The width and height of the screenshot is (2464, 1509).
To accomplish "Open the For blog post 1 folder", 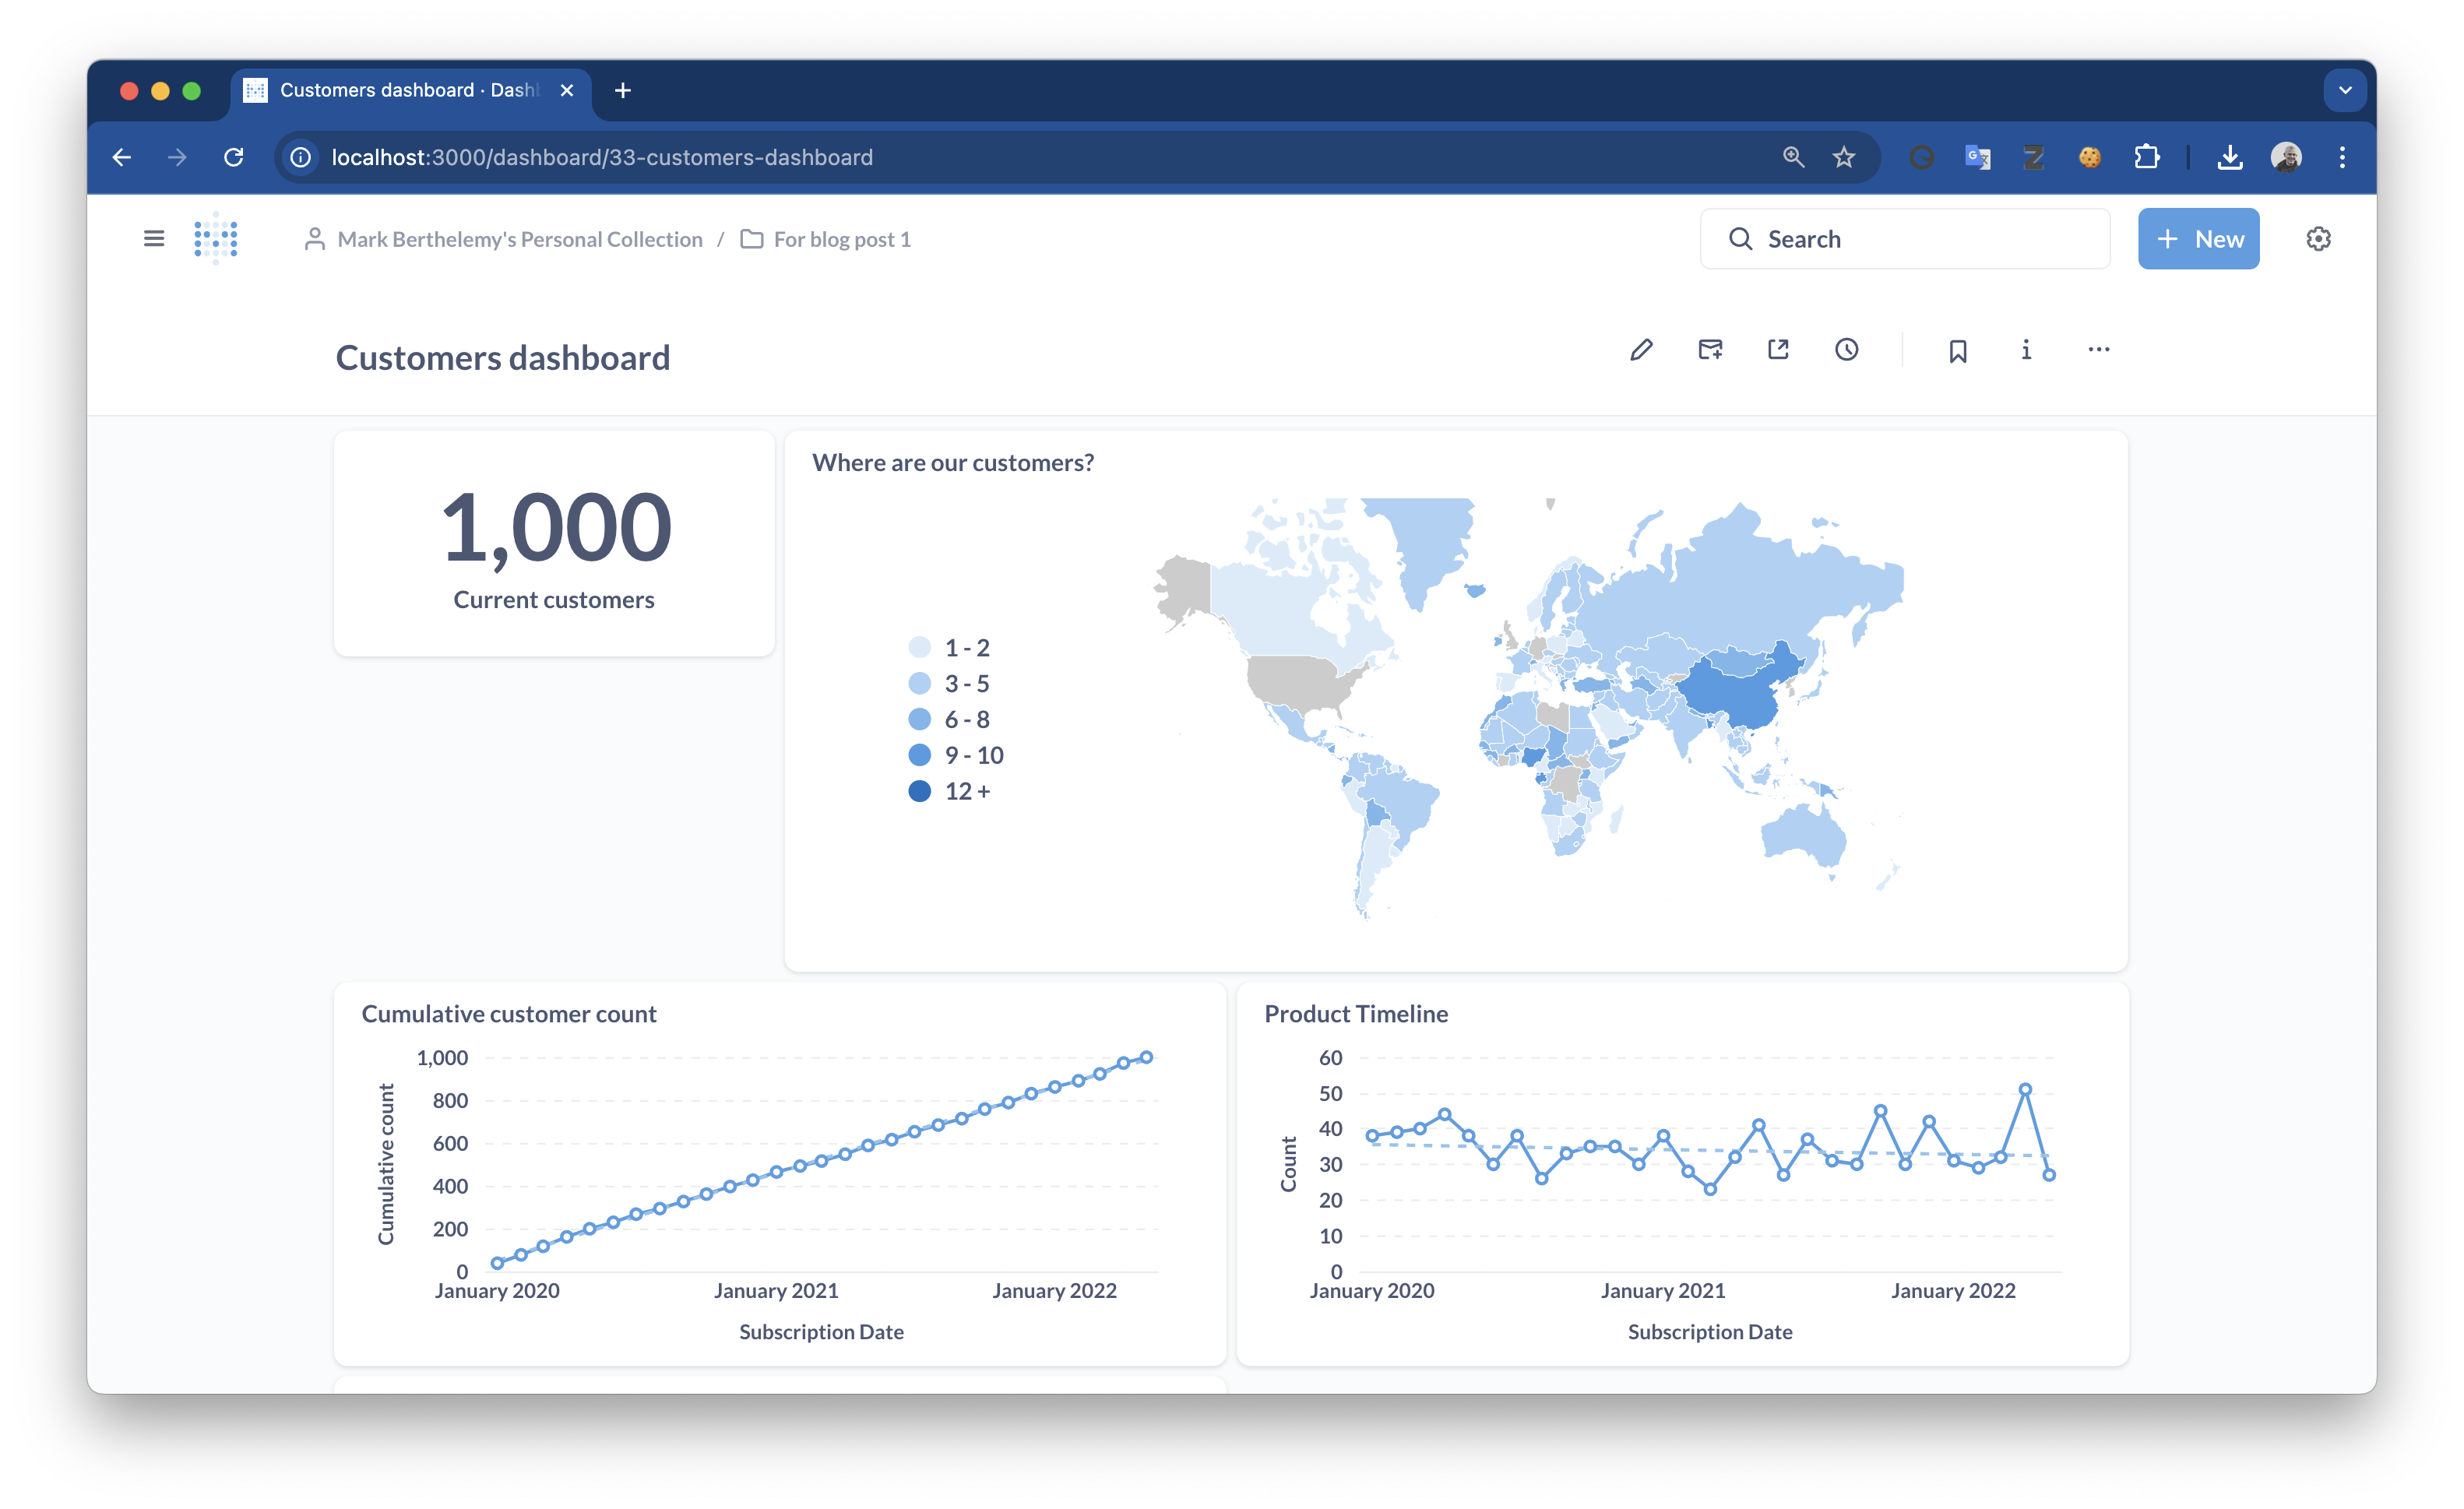I will tap(825, 239).
